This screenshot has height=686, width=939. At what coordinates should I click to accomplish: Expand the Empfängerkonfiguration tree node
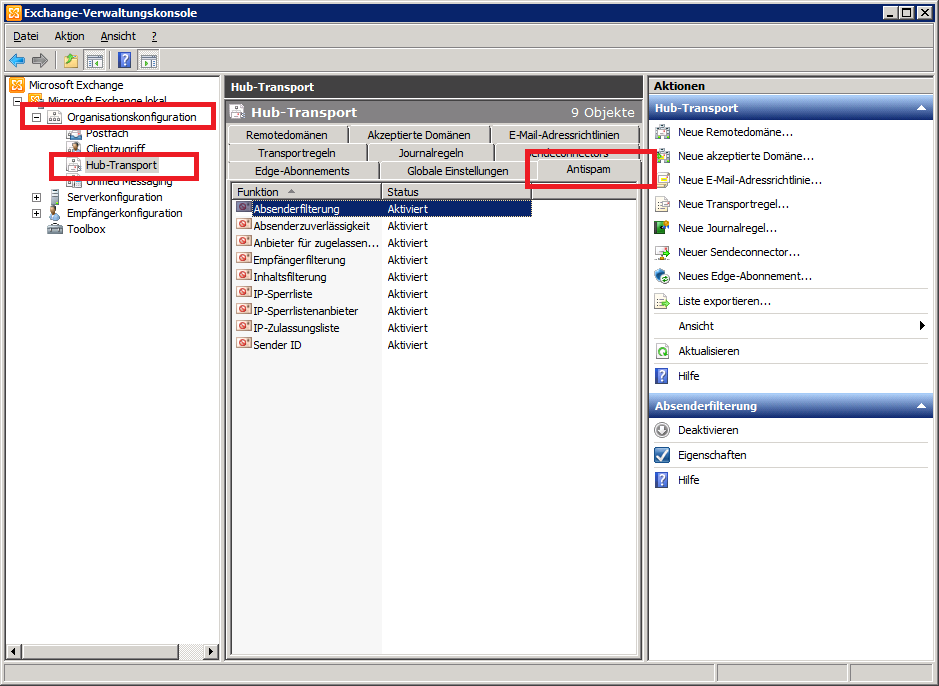[x=37, y=213]
